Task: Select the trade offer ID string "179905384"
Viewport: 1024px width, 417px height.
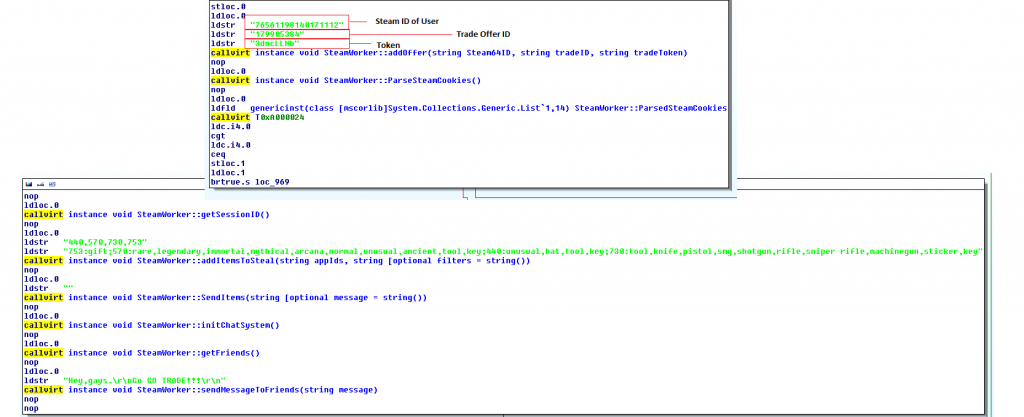Action: point(277,34)
